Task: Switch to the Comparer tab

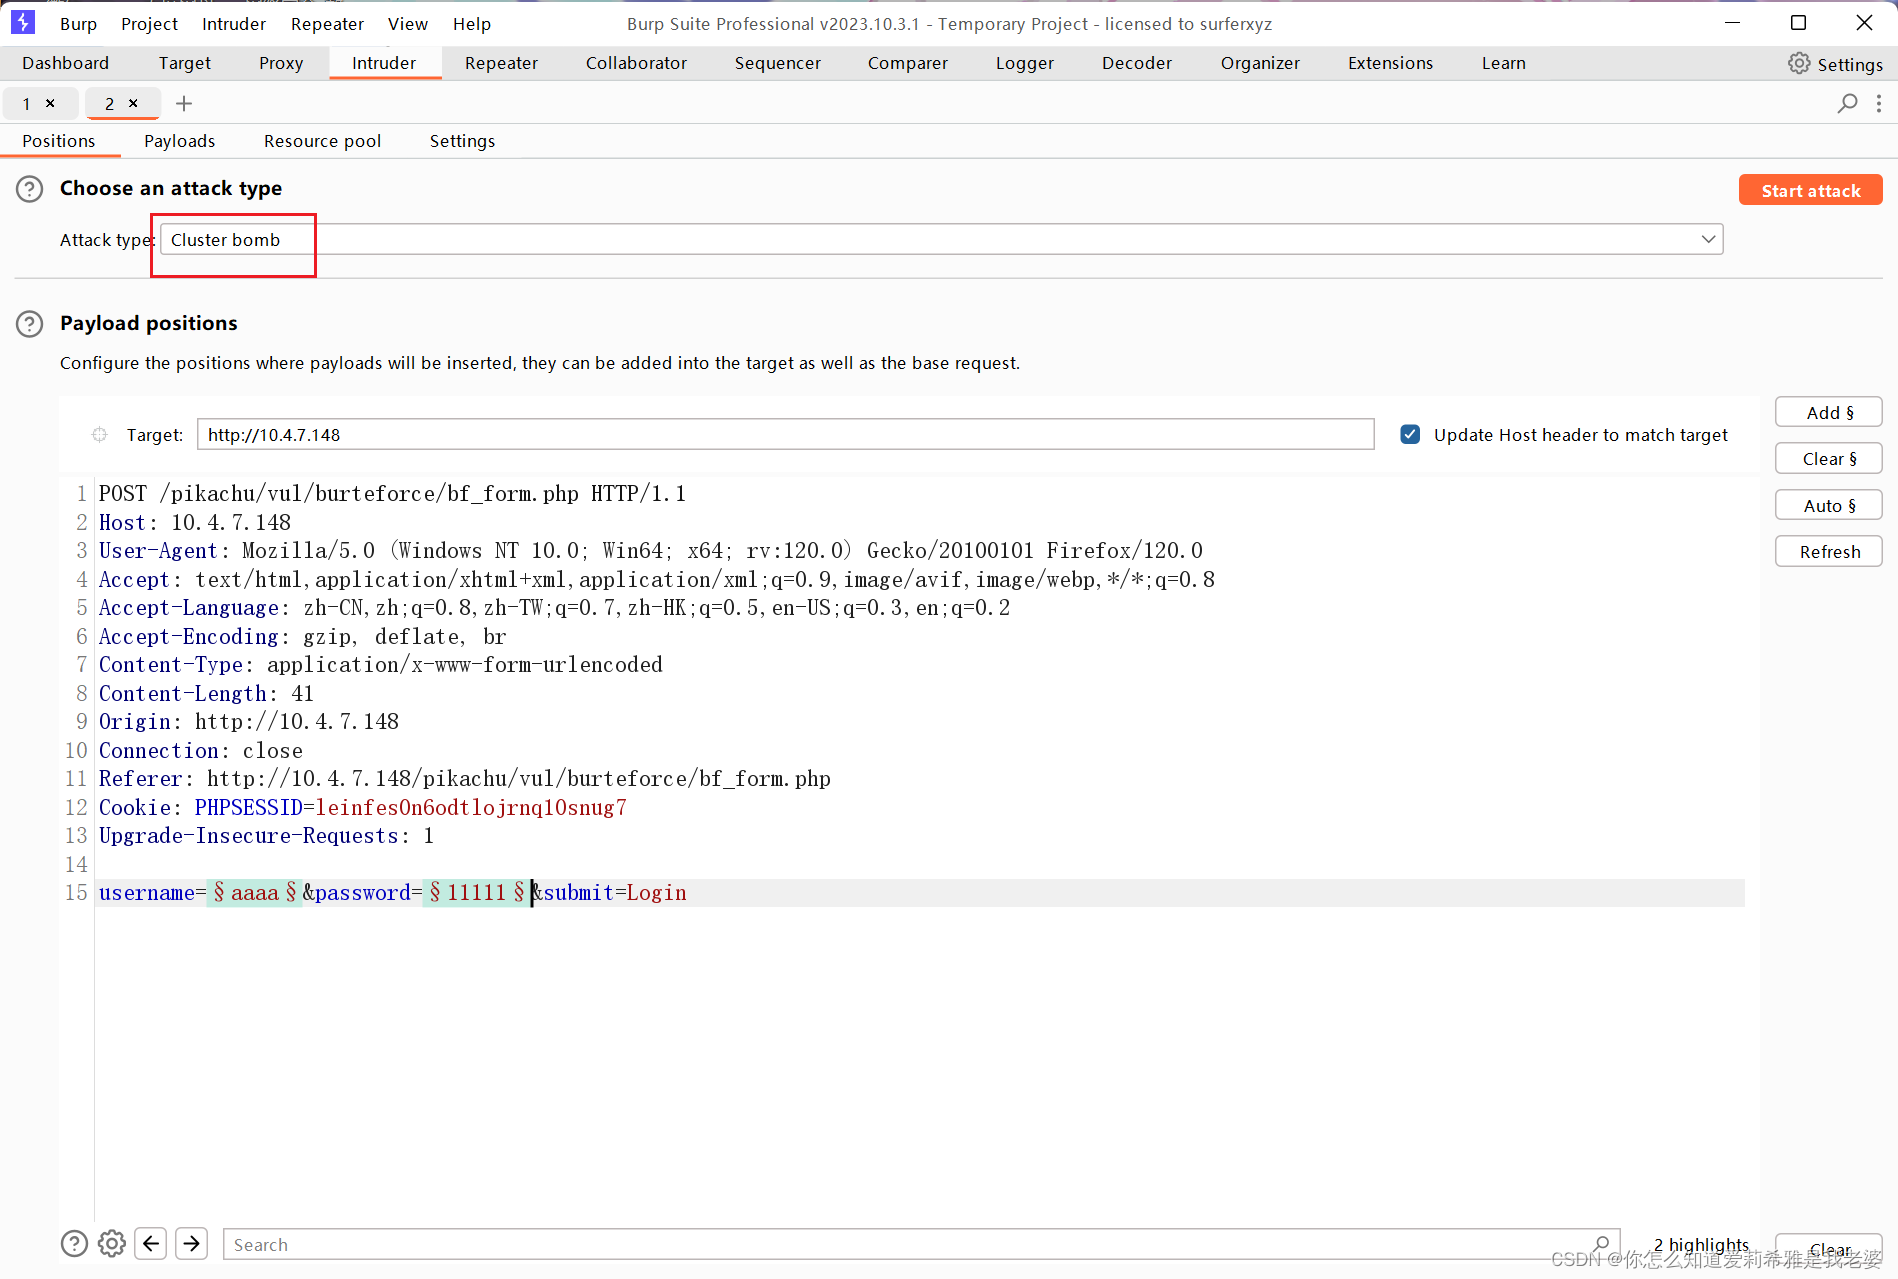Action: 908,63
